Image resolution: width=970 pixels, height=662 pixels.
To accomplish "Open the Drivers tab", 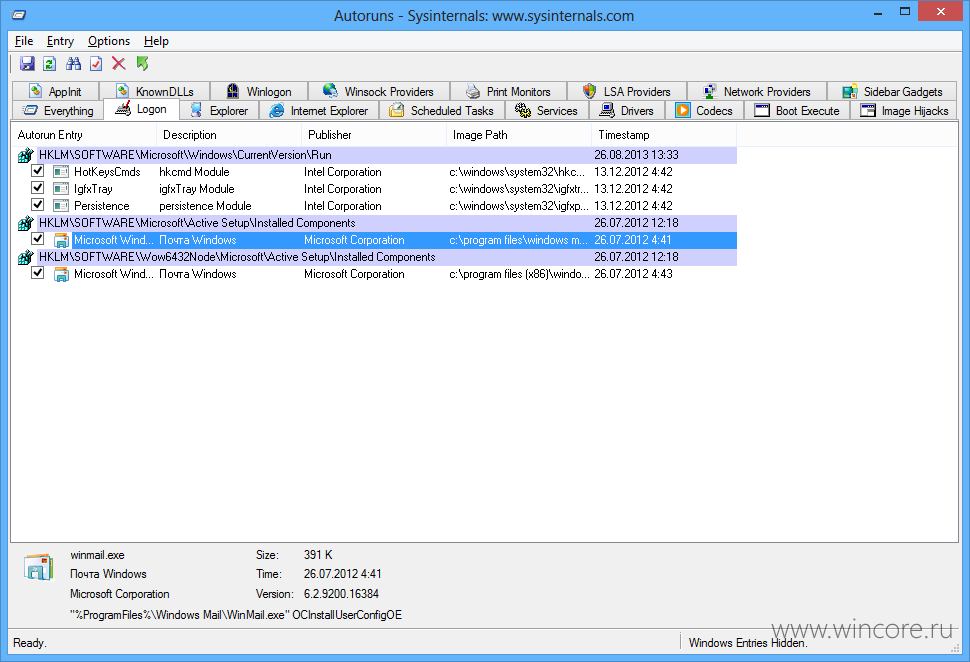I will 627,111.
